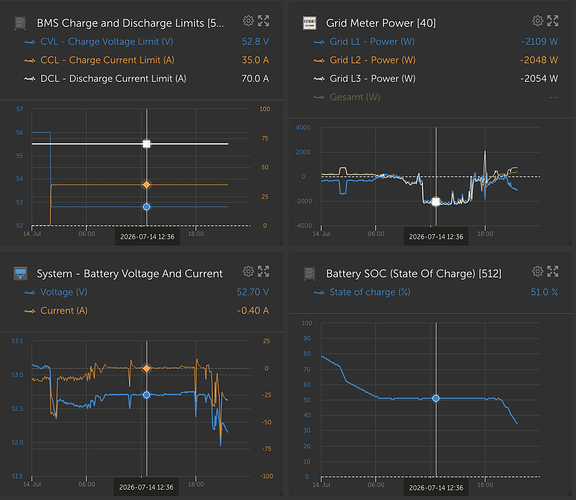
Task: Click the battery device icon beside BMS Charge title
Action: pyautogui.click(x=20, y=23)
